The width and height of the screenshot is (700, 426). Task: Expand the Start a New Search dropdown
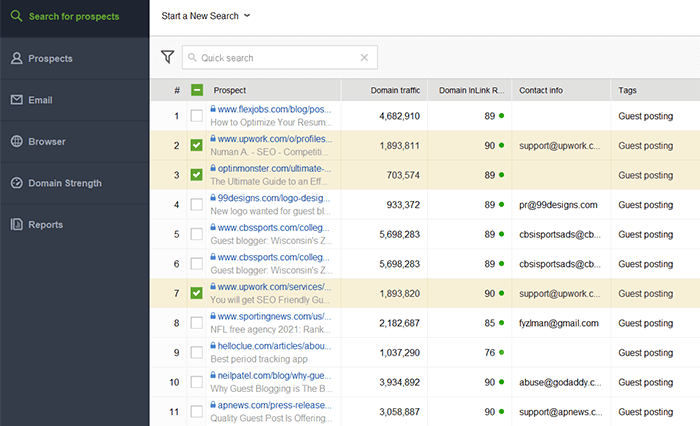point(206,16)
